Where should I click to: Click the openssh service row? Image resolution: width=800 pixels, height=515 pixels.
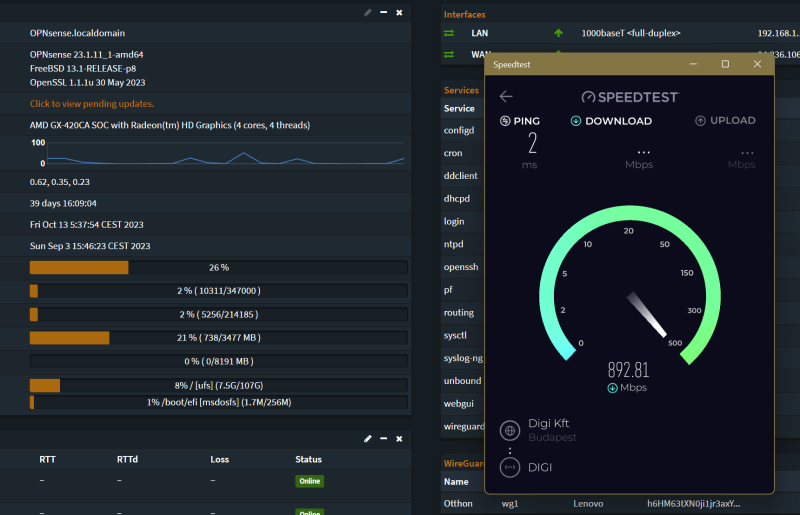(x=462, y=267)
